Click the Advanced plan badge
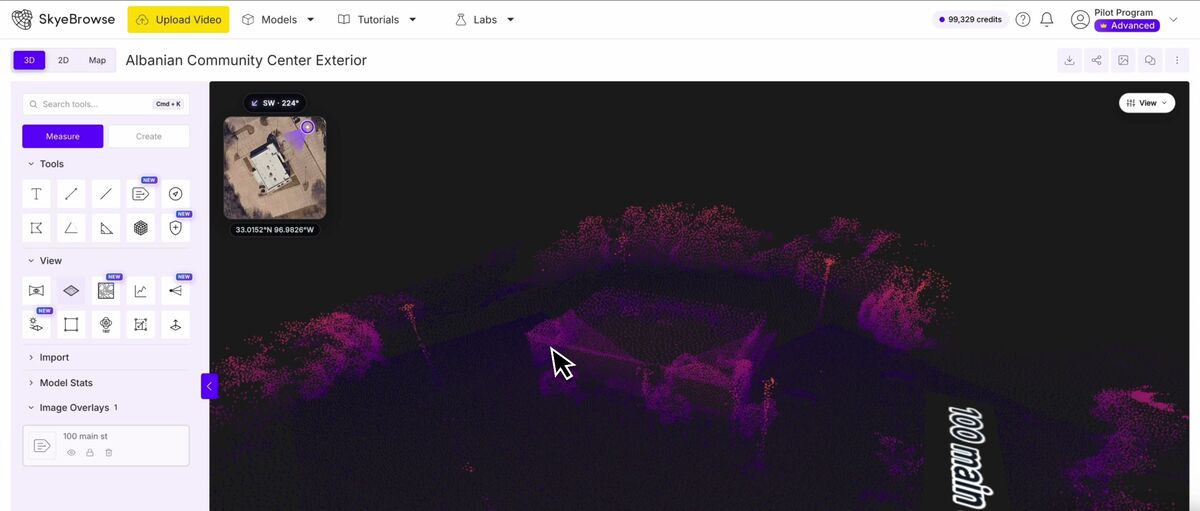This screenshot has width=1200, height=511. pos(1127,26)
